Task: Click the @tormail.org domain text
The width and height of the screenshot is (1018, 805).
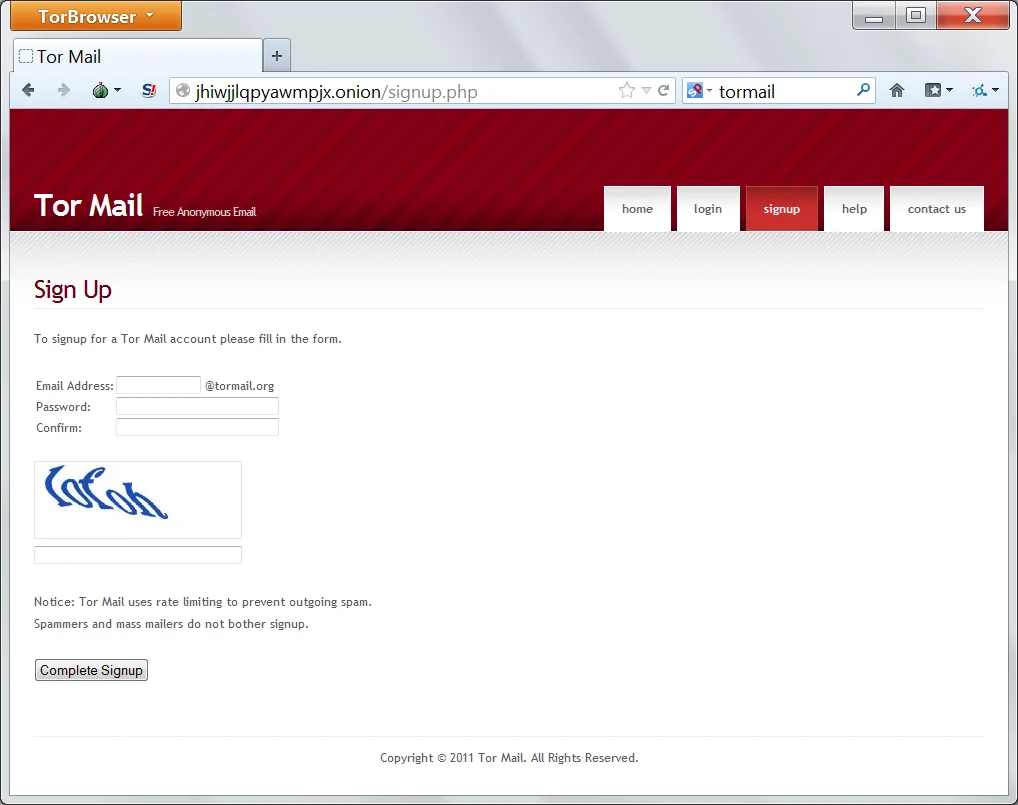Action: [x=240, y=386]
